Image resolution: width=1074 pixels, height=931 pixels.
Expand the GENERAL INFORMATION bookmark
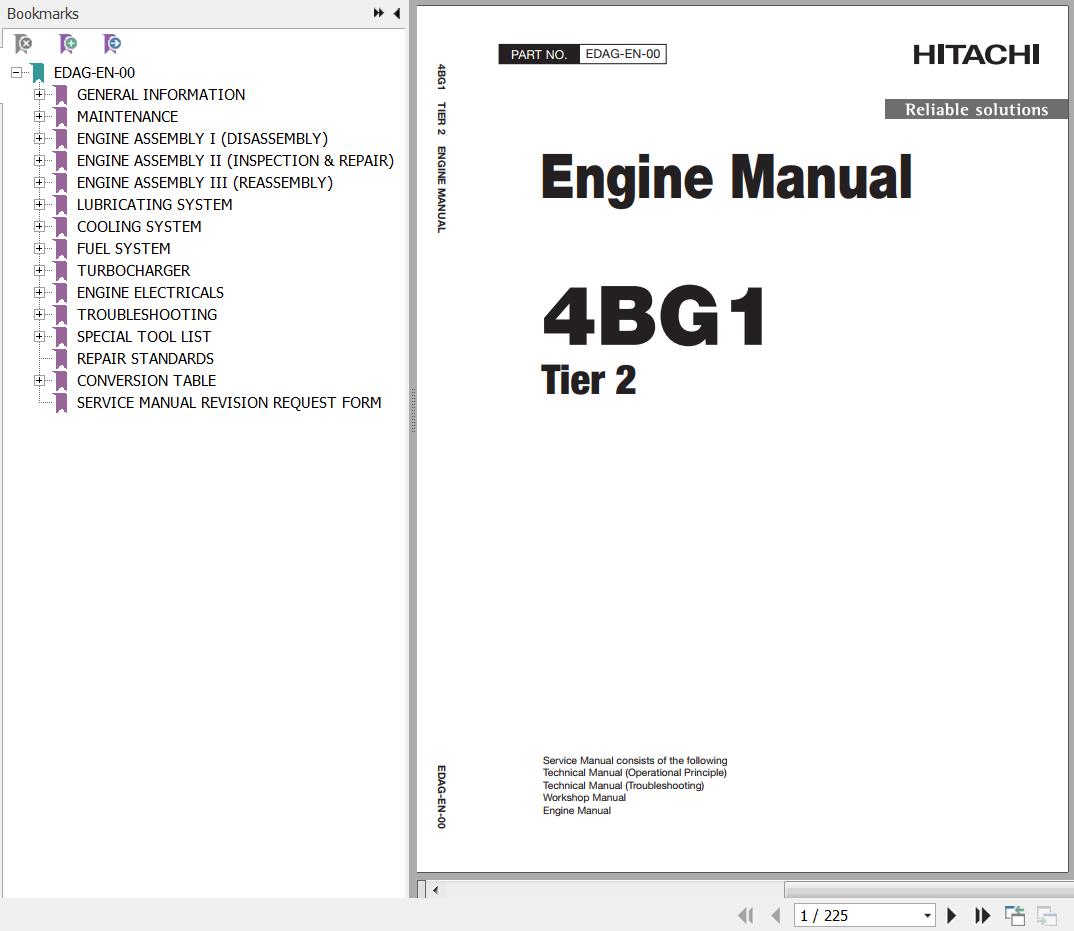pyautogui.click(x=39, y=95)
